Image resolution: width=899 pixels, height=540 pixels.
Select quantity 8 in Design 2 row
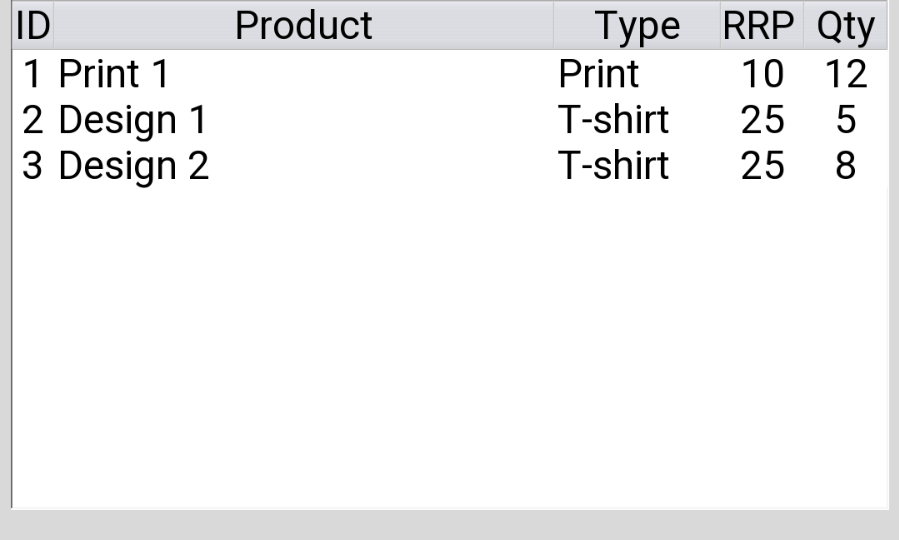pos(846,166)
